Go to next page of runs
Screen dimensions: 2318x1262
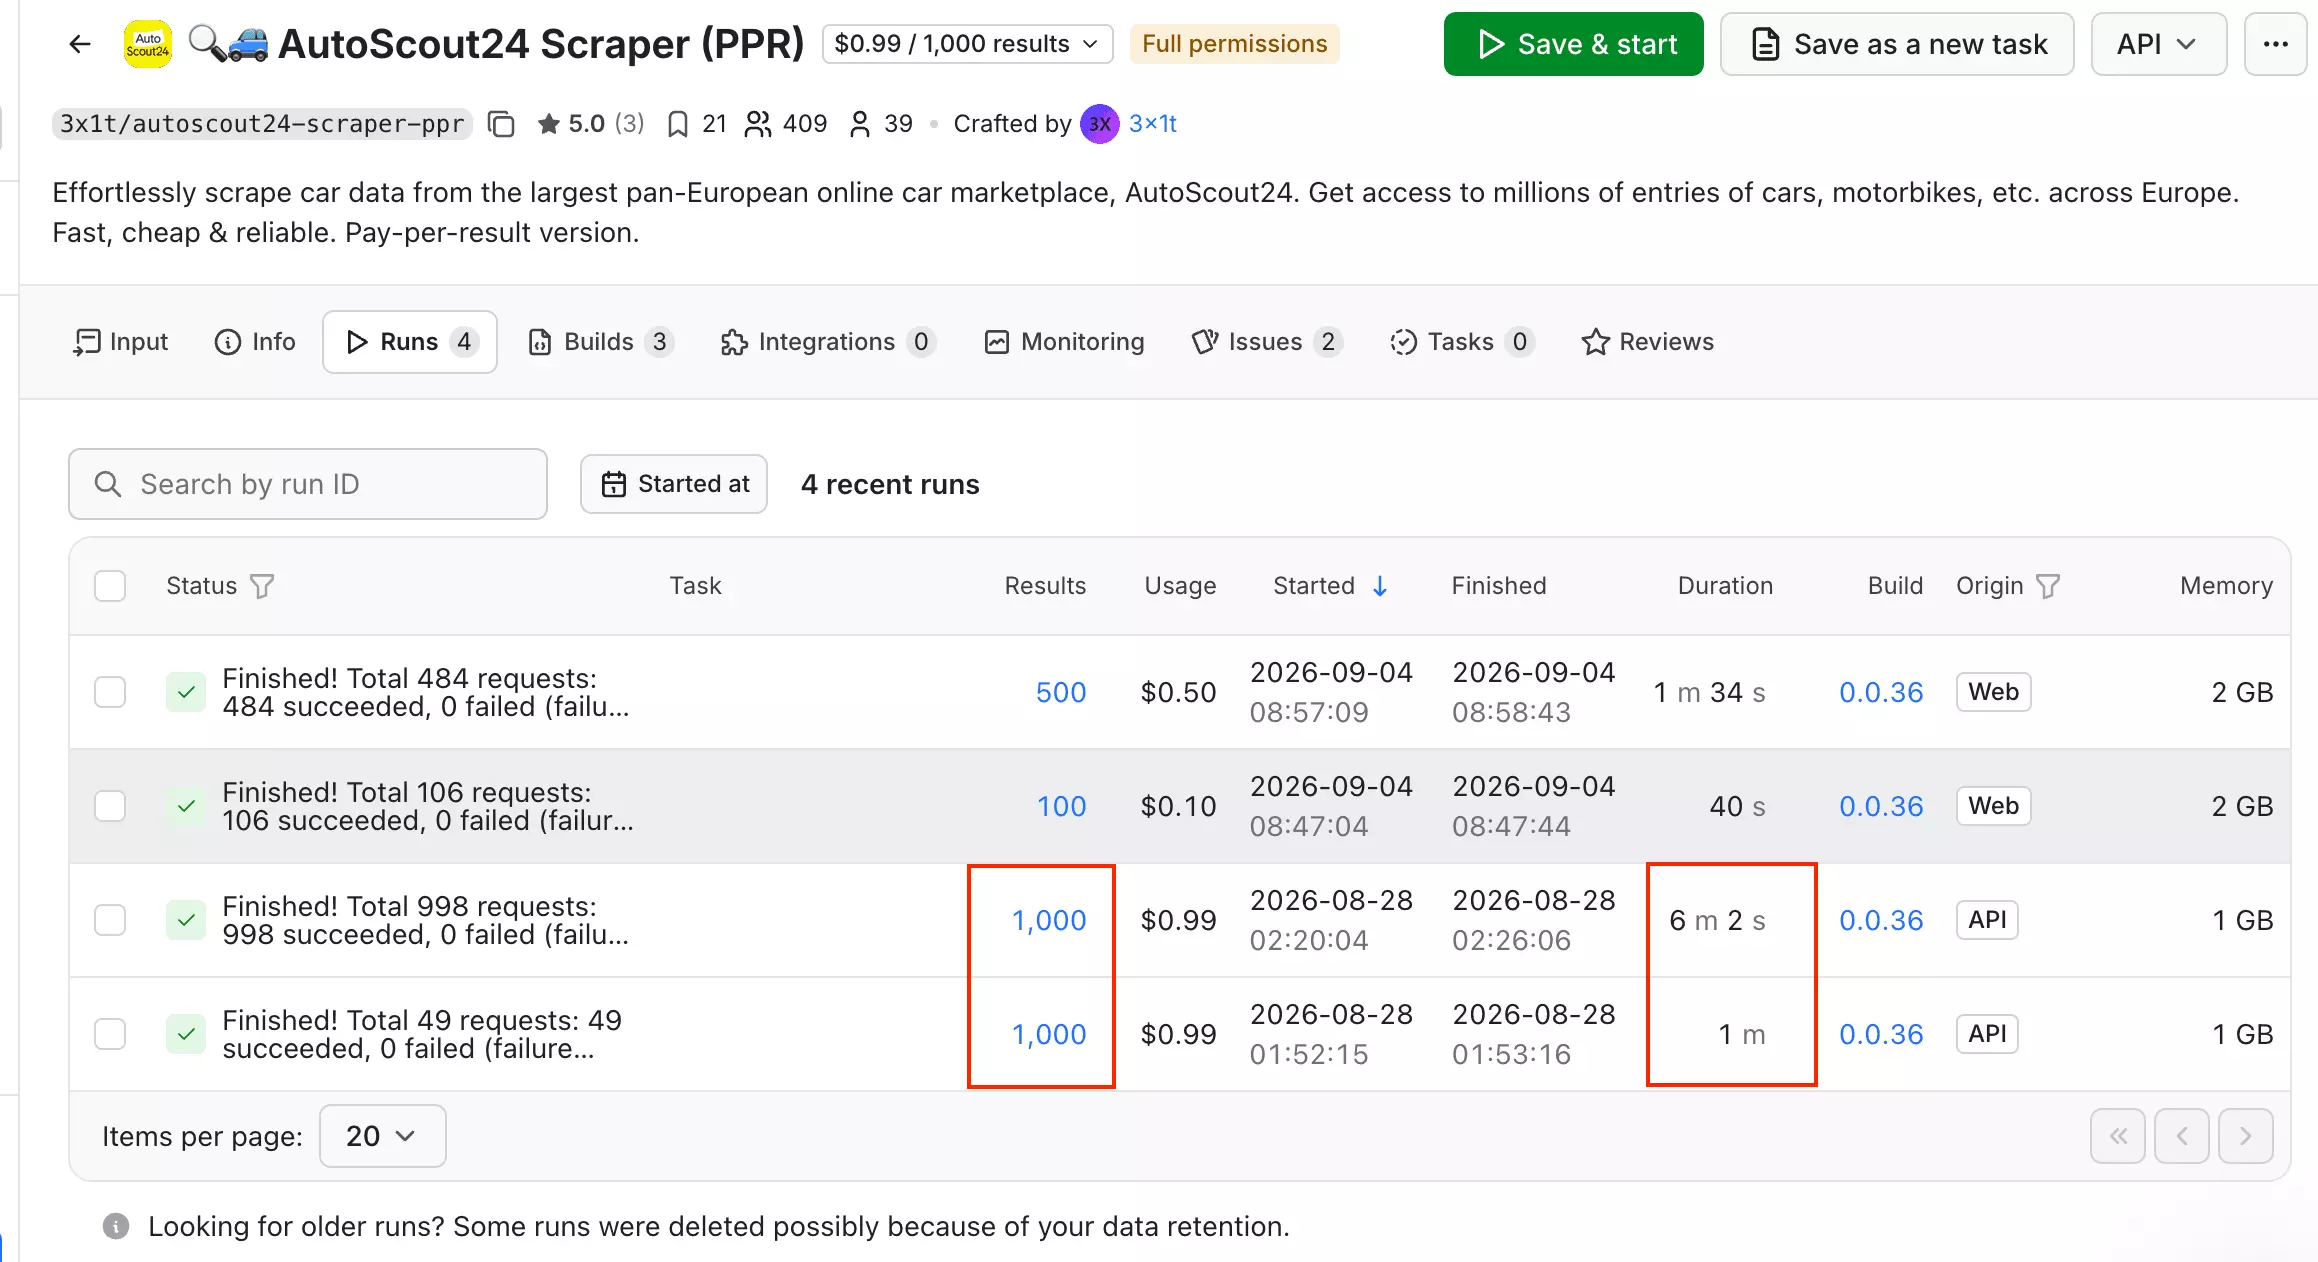2246,1136
